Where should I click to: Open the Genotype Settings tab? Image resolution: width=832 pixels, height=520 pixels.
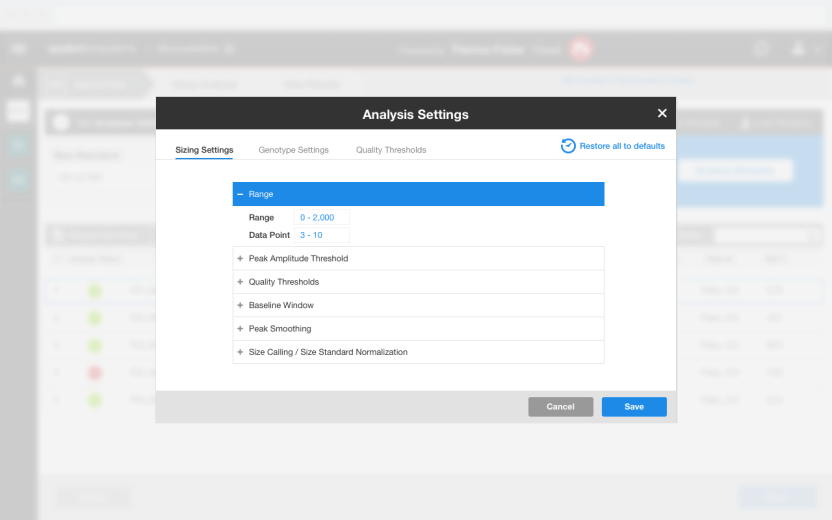click(293, 150)
